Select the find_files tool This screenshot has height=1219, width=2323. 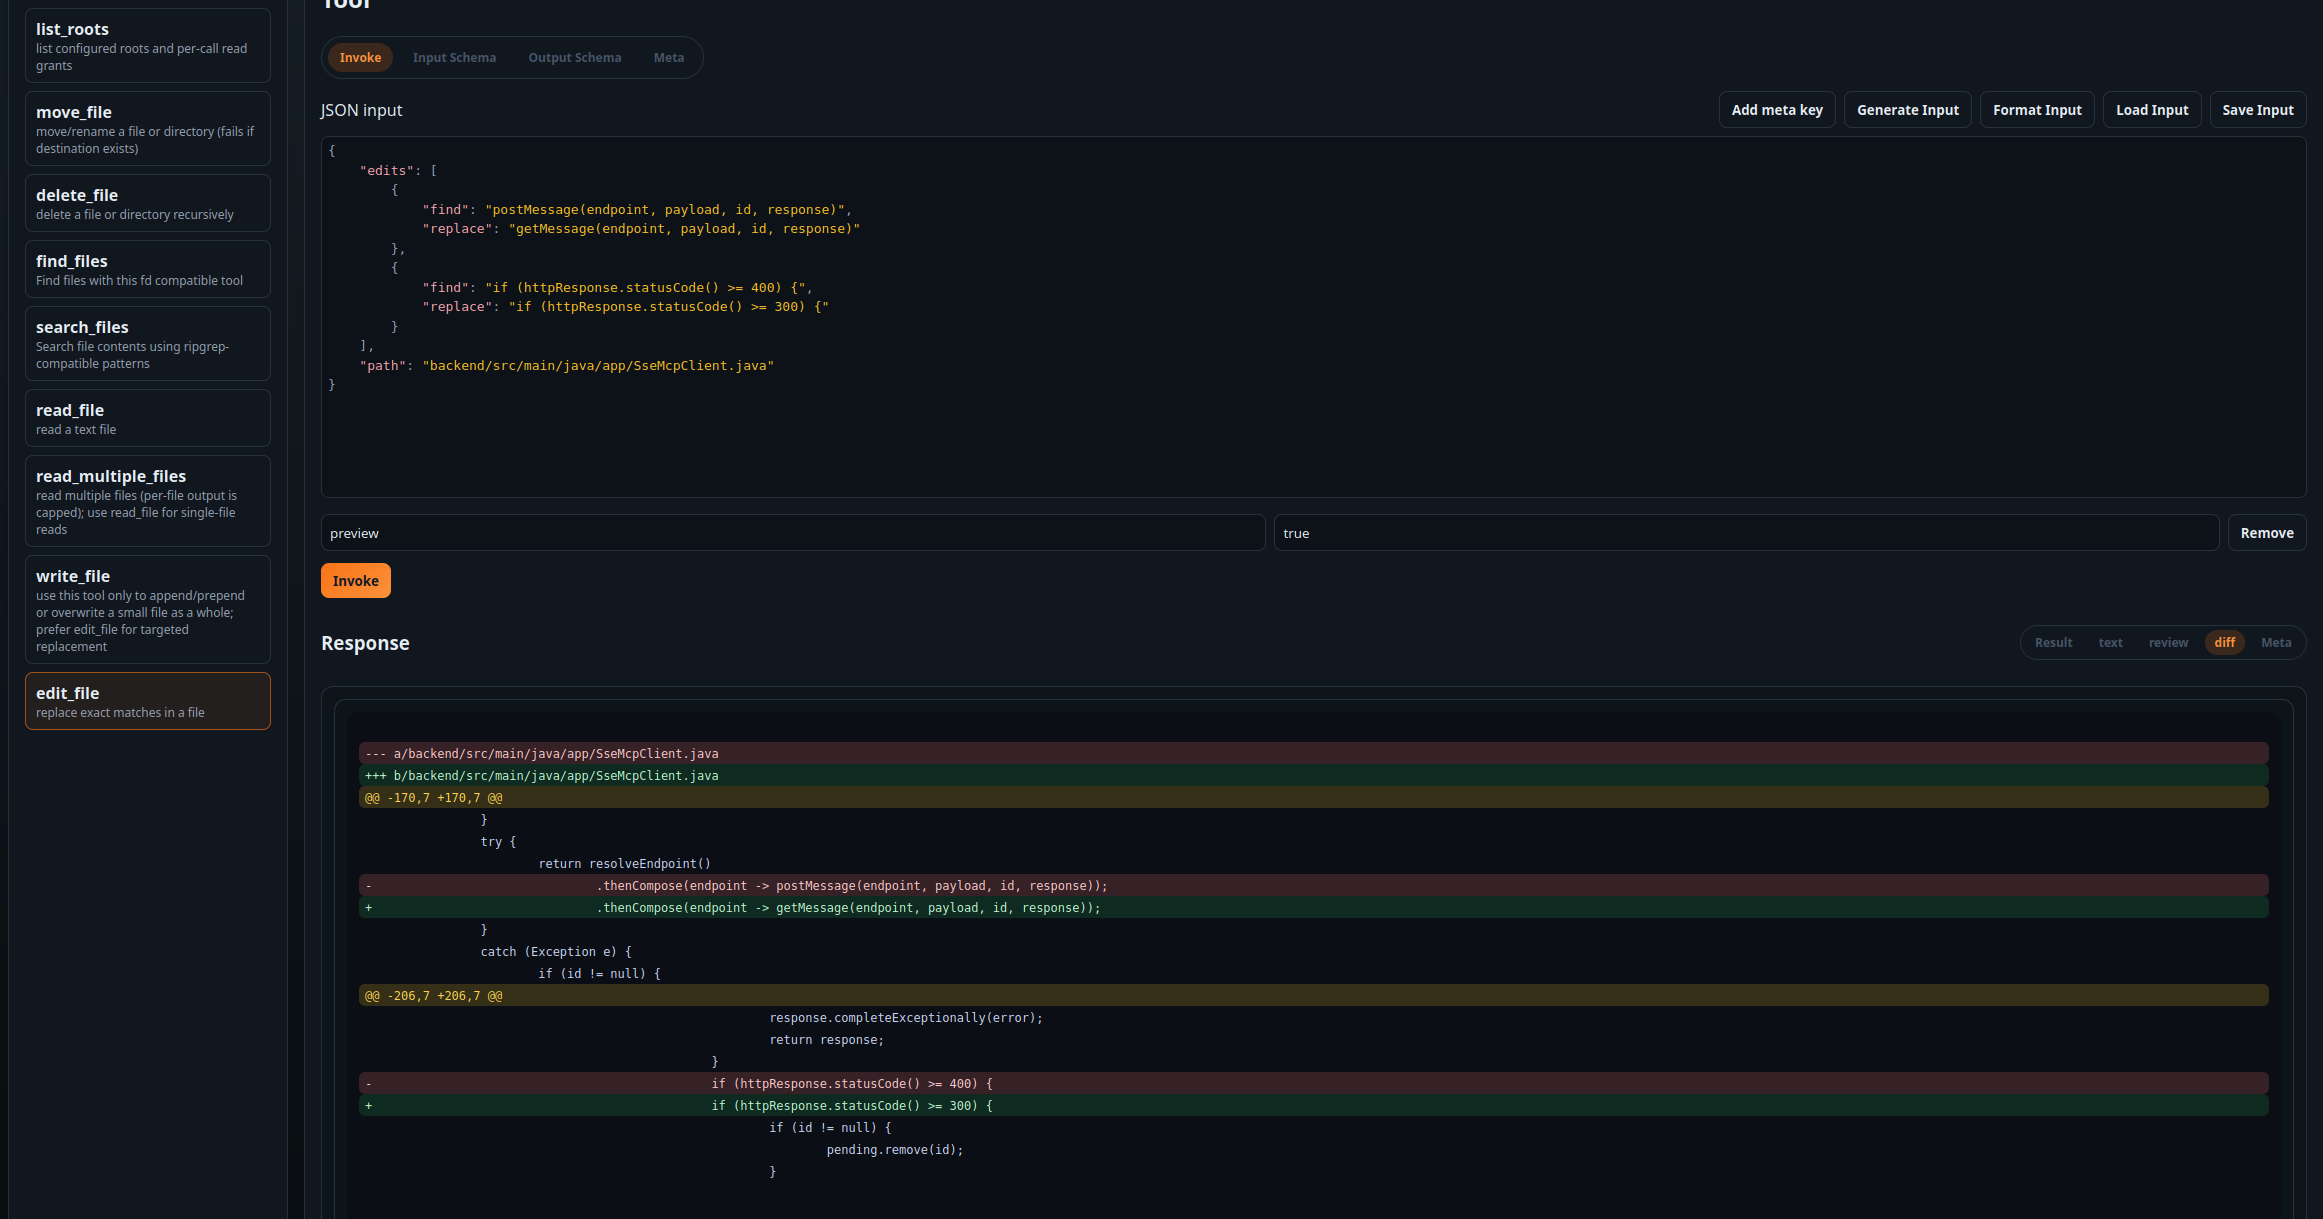pyautogui.click(x=146, y=268)
